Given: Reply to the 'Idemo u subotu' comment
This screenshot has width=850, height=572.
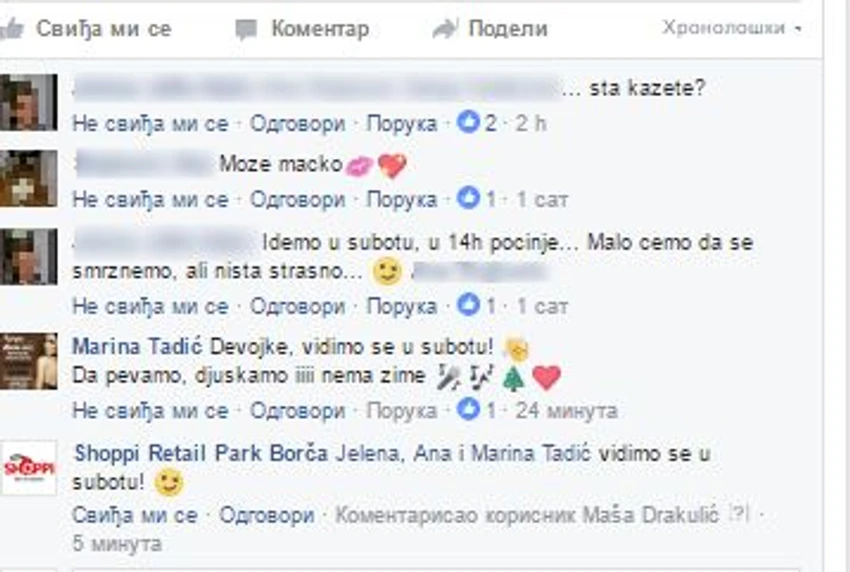Looking at the screenshot, I should (x=297, y=306).
